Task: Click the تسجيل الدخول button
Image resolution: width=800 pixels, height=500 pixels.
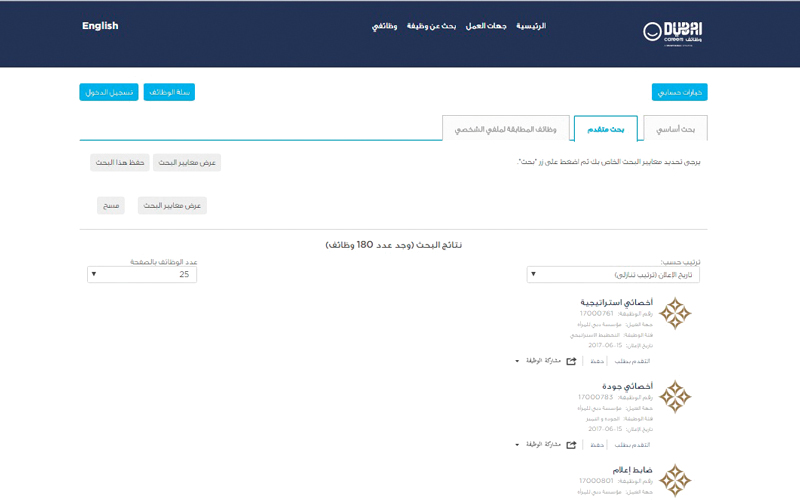Action: 108,92
